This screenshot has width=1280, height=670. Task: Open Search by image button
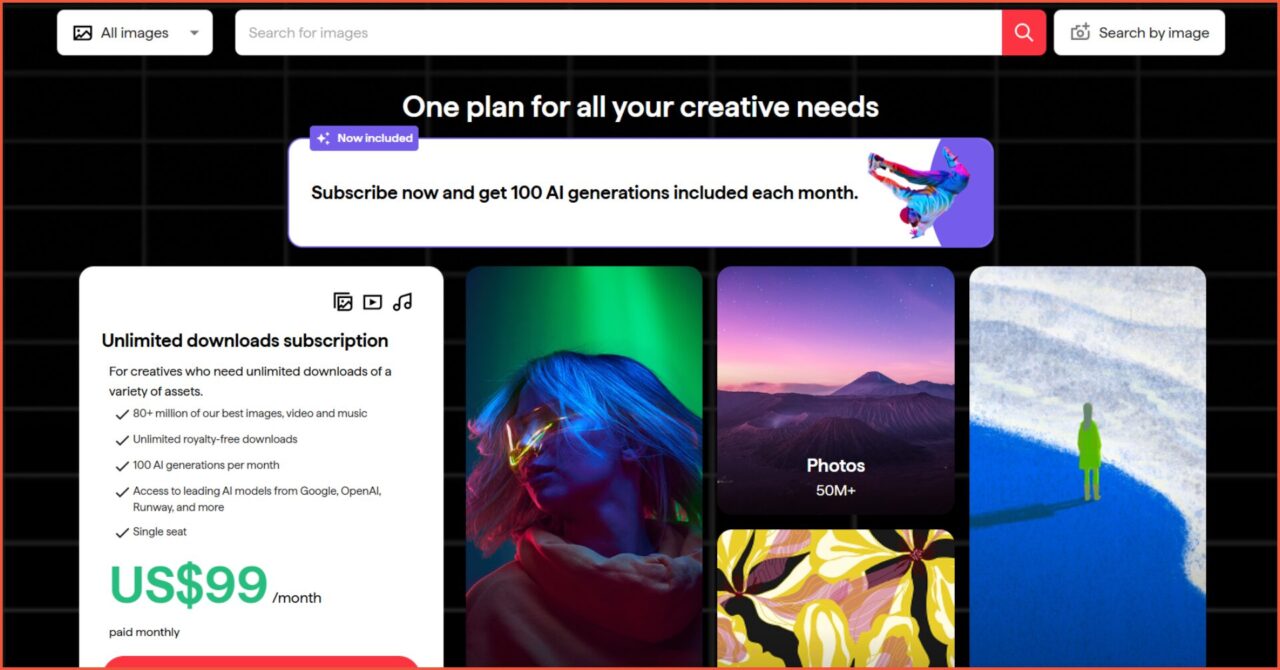point(1139,33)
